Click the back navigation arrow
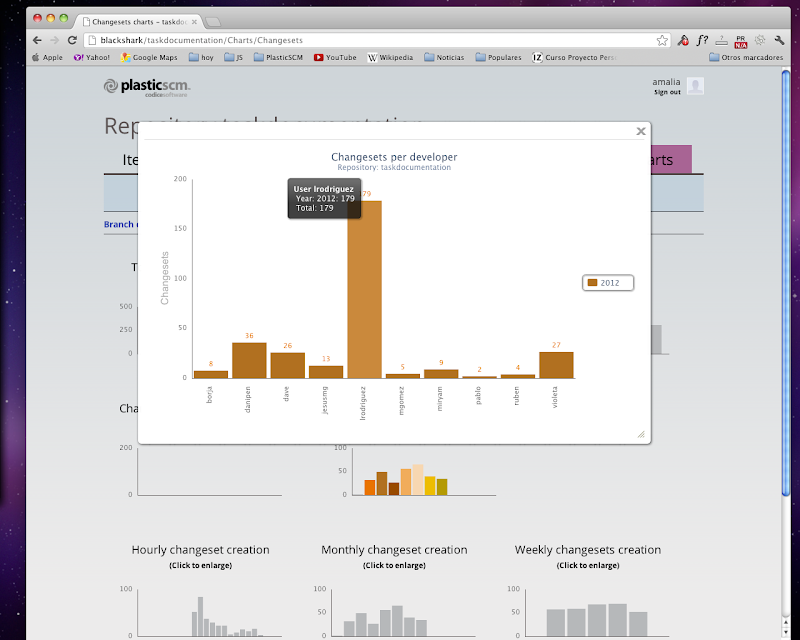Screen dimensions: 800x640 (x=36, y=40)
